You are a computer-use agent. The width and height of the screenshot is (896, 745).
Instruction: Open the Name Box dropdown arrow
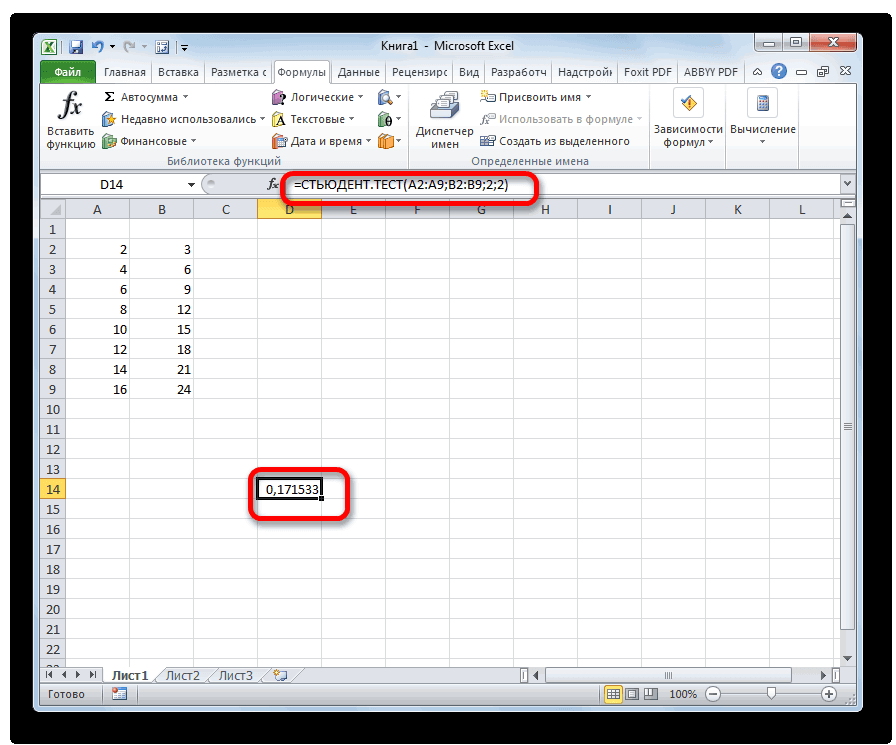[x=192, y=185]
